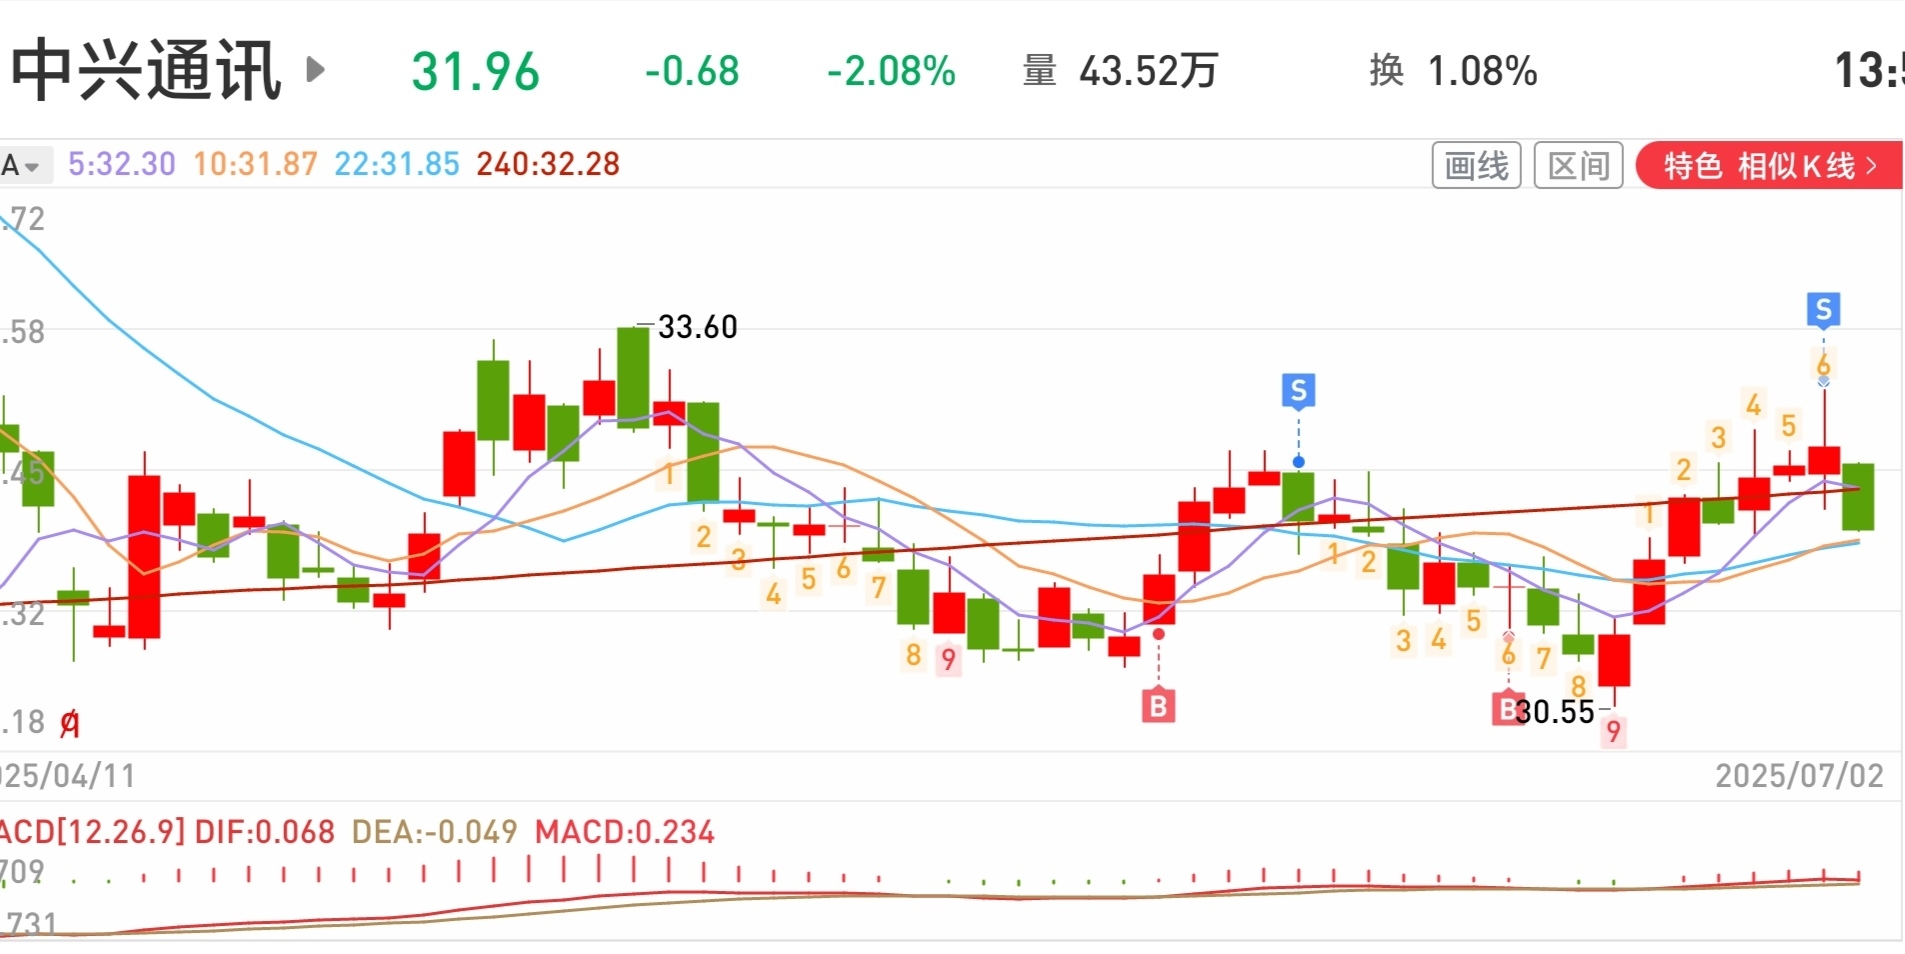Click the 30.55 low price label
Image resolution: width=1905 pixels, height=954 pixels.
coord(1555,712)
